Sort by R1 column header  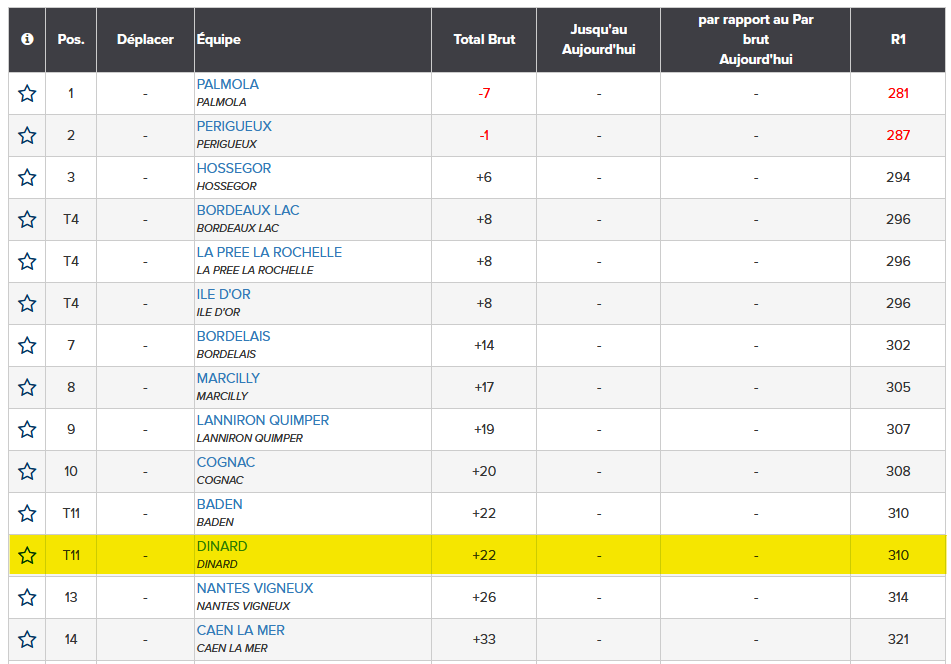[x=898, y=39]
